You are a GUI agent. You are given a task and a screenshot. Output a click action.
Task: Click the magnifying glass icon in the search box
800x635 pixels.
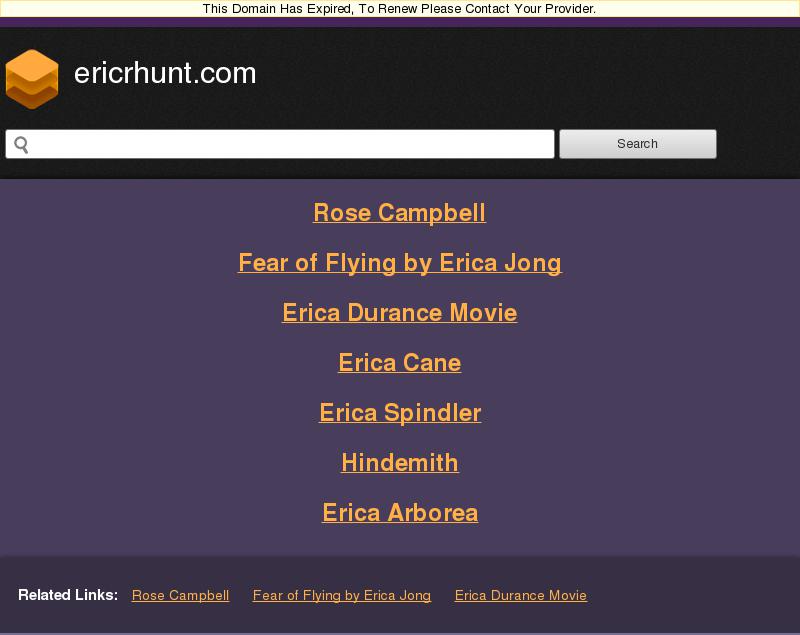click(x=23, y=143)
